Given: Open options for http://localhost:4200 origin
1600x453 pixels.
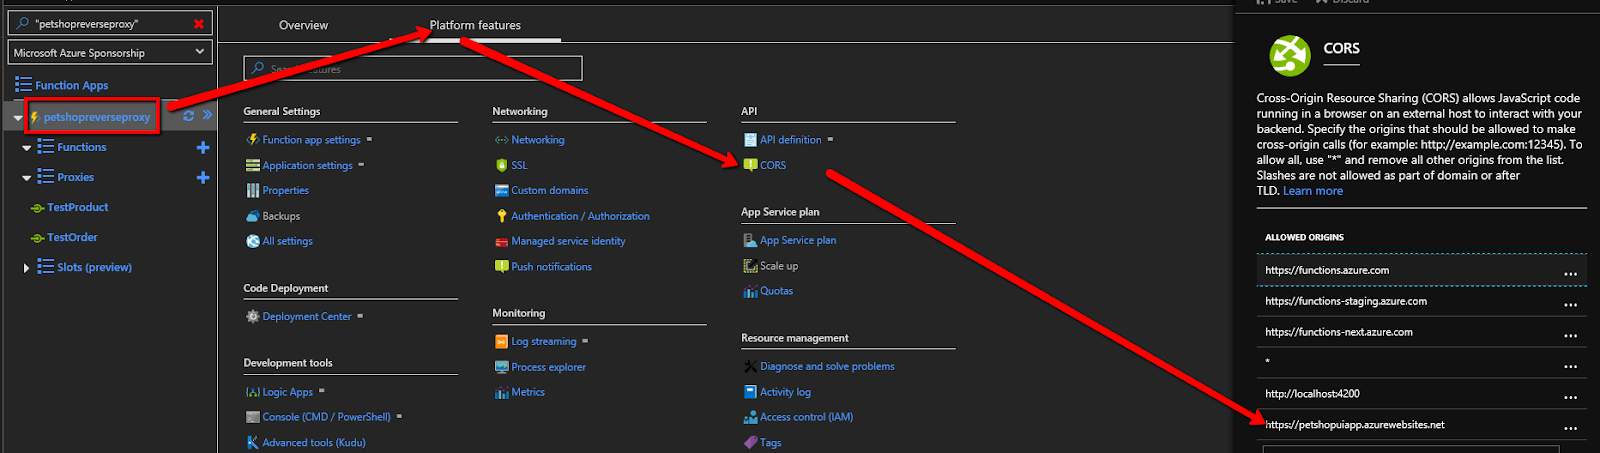Looking at the screenshot, I should point(1570,397).
